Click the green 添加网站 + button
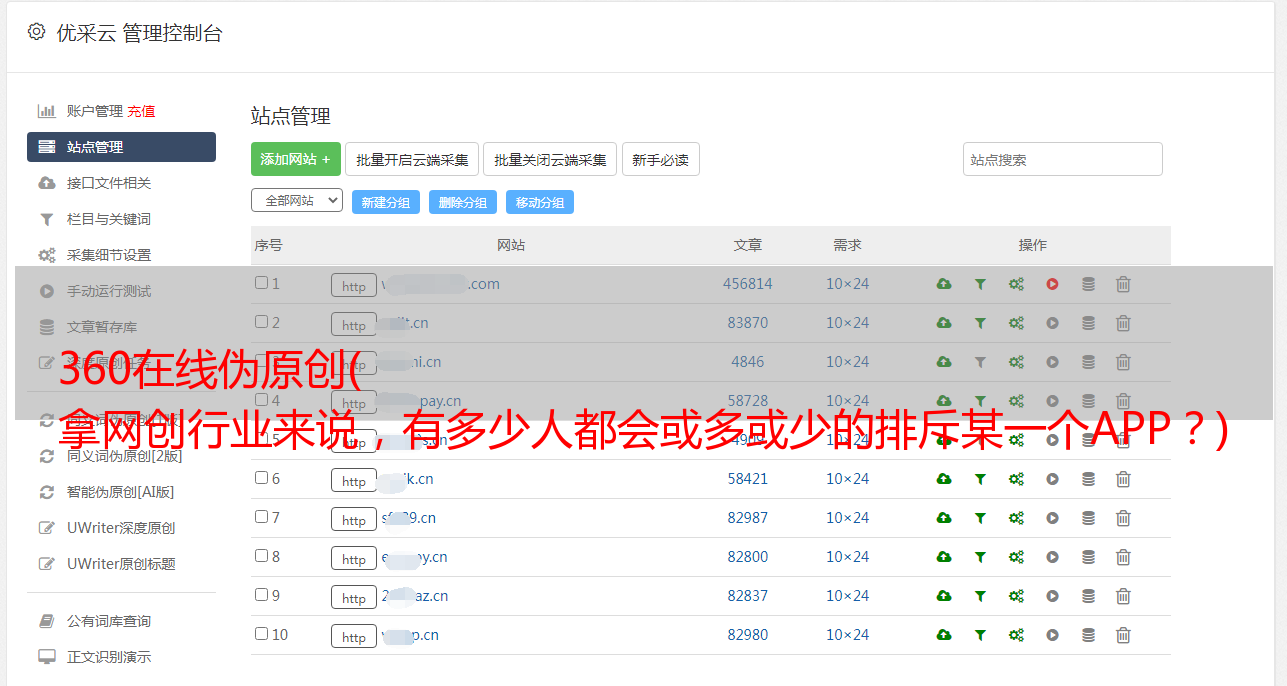Viewport: 1287px width, 686px height. point(296,159)
